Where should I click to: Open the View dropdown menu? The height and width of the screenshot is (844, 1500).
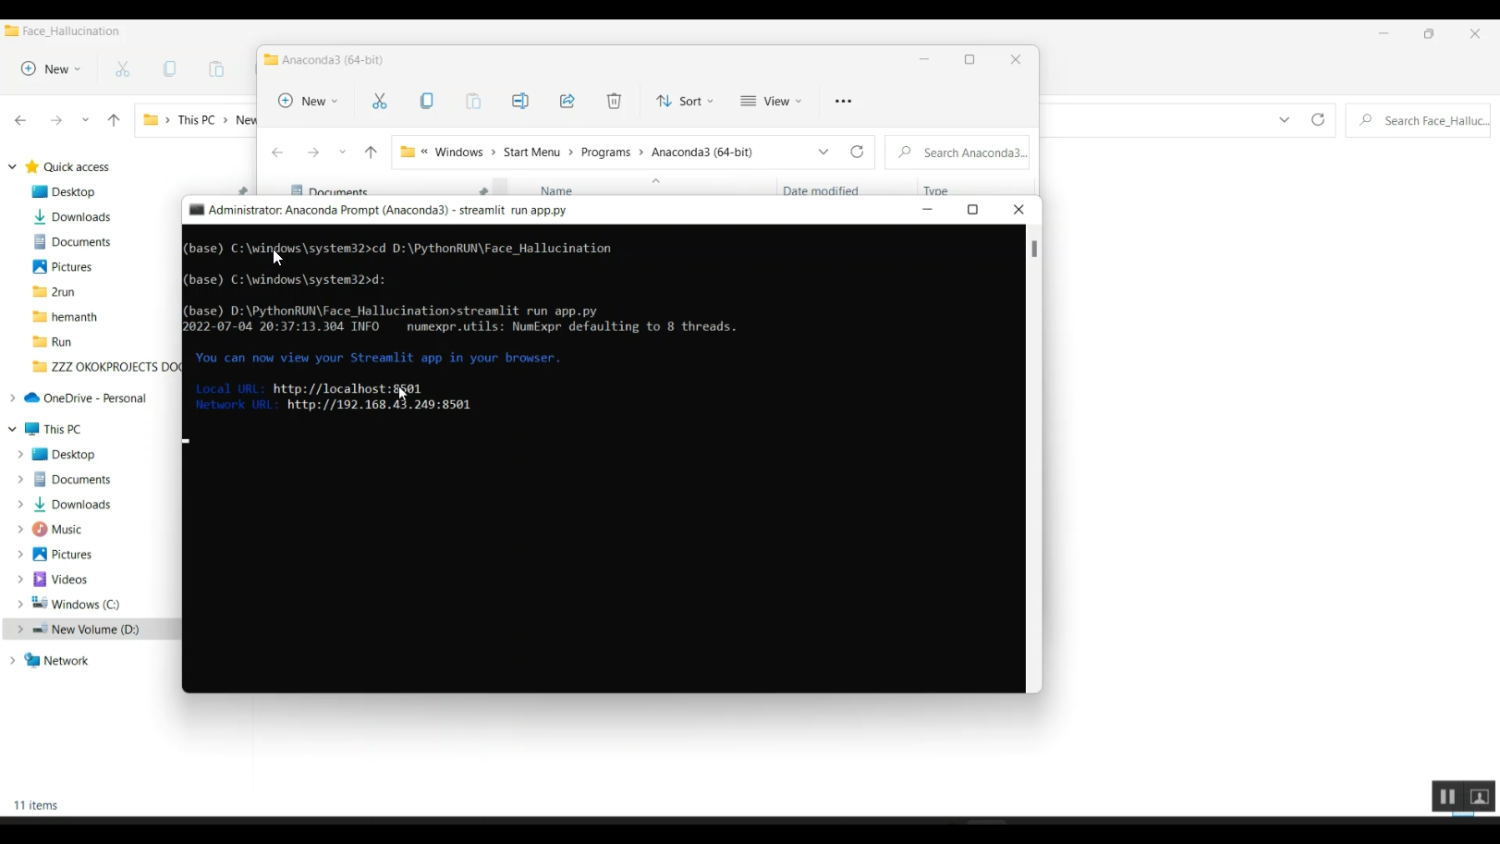pyautogui.click(x=771, y=101)
